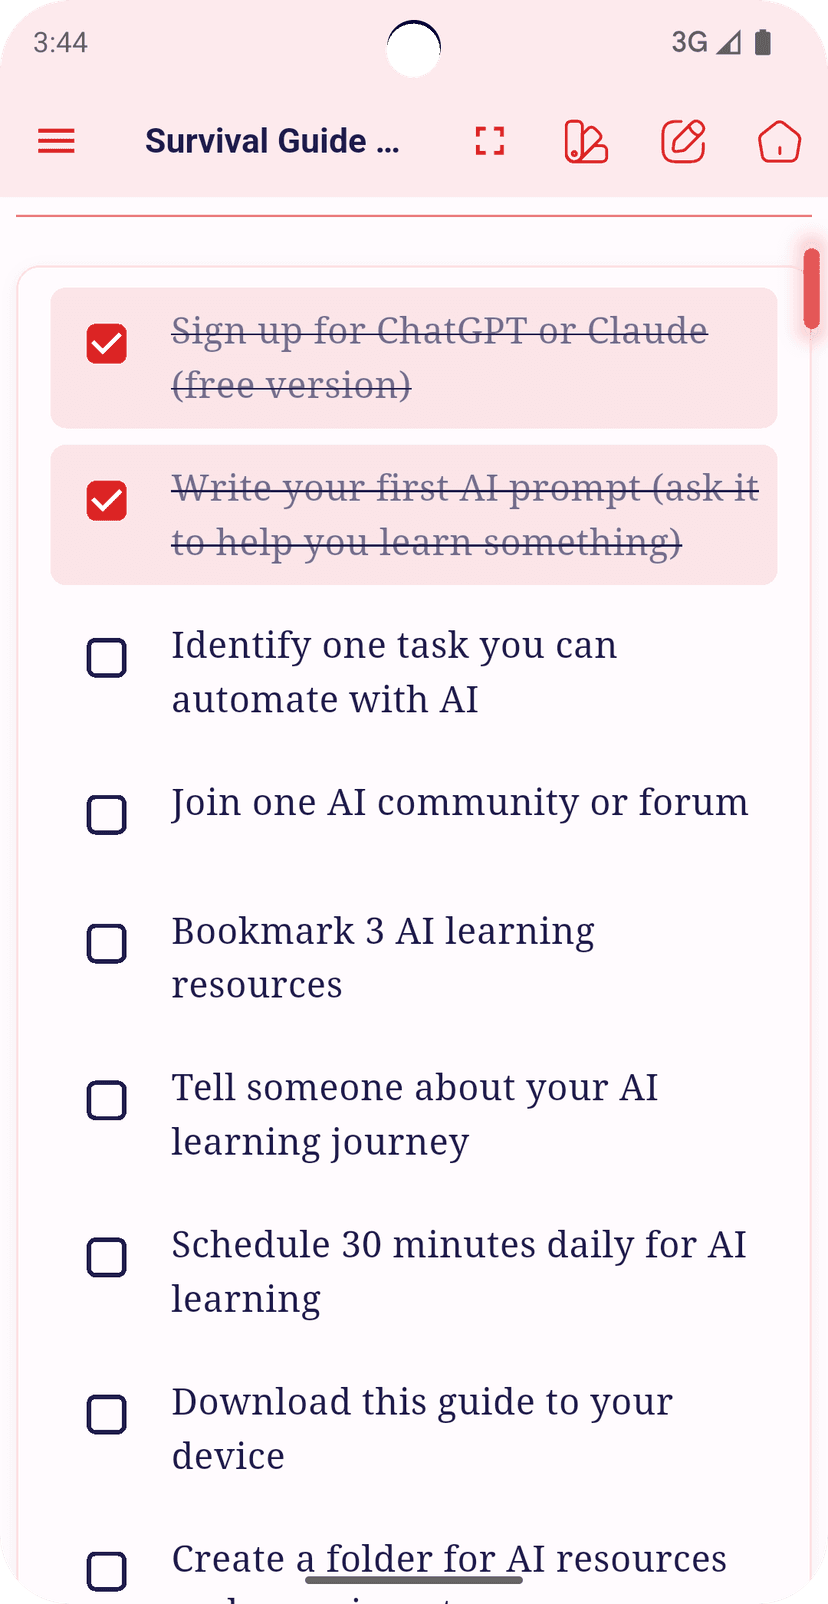828x1604 pixels.
Task: Enter fullscreen reading mode
Action: point(489,141)
